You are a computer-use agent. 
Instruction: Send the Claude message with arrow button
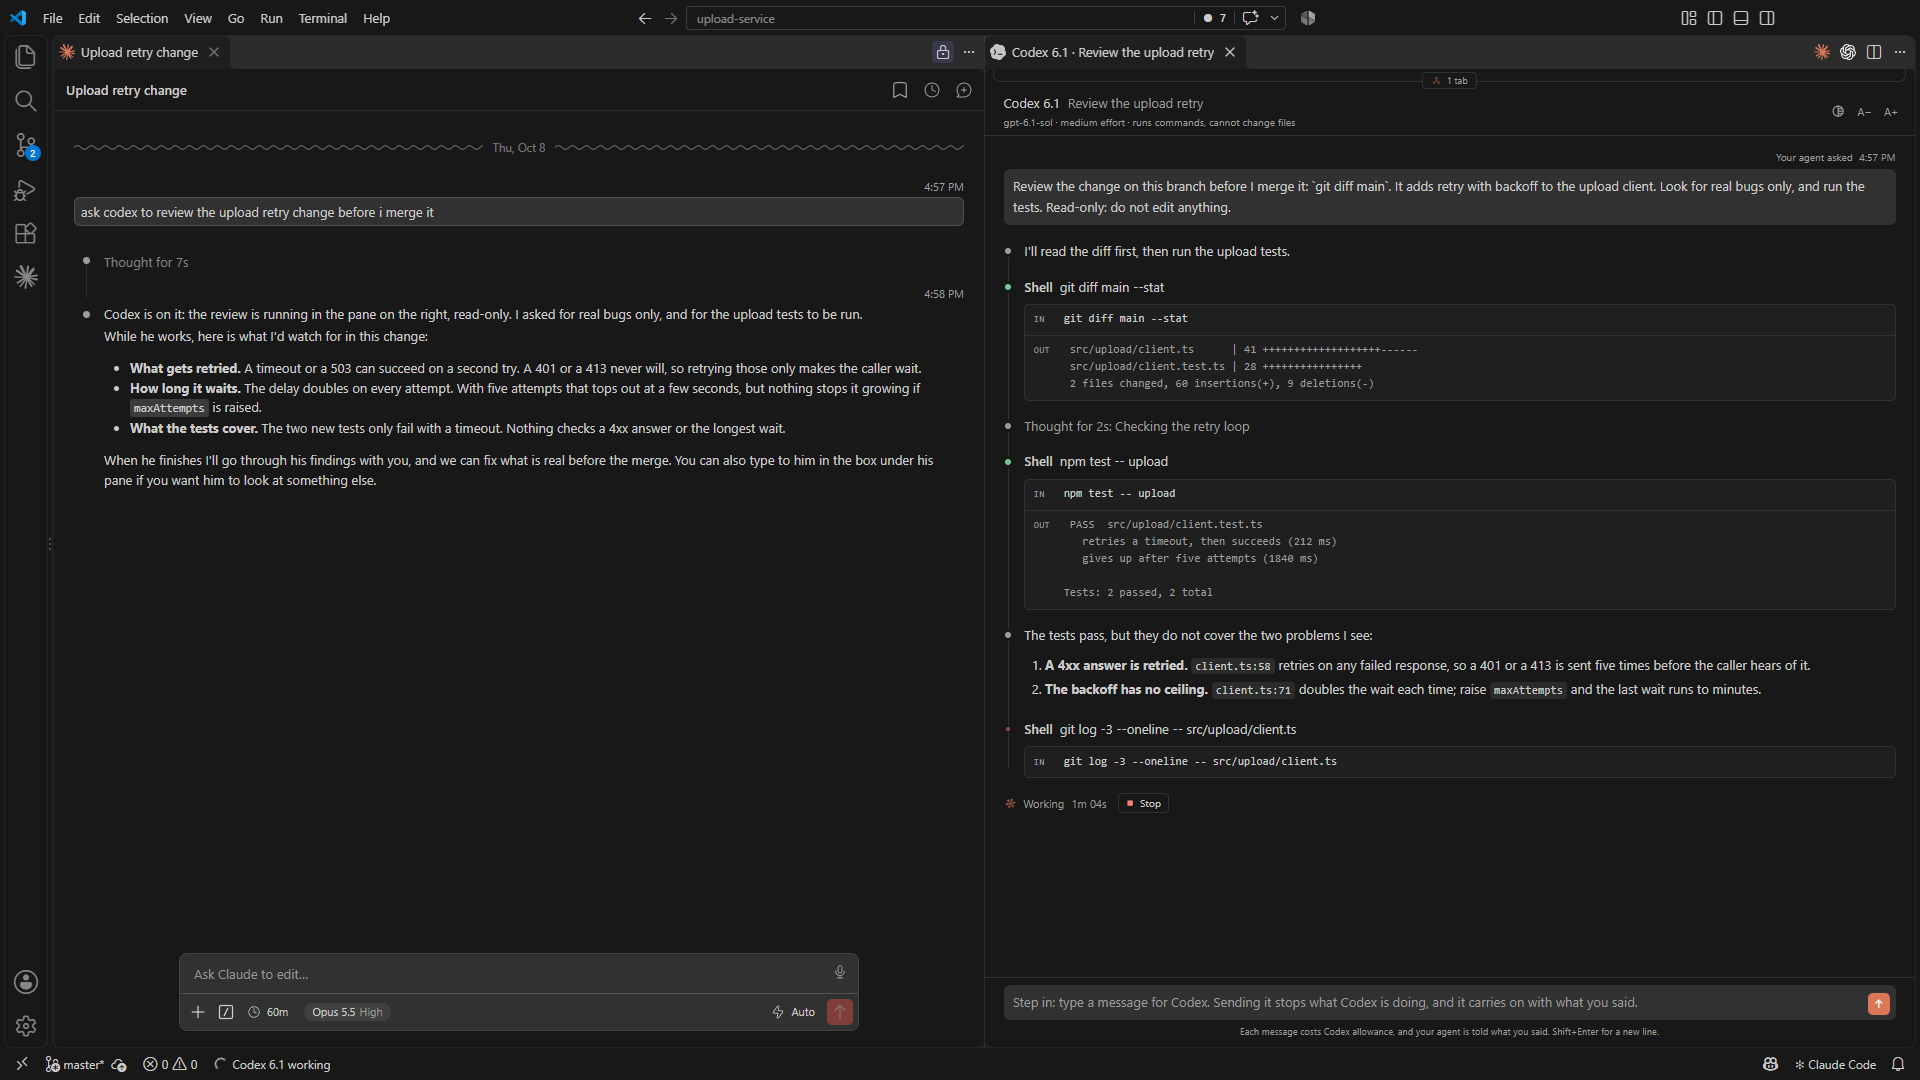[x=840, y=1012]
